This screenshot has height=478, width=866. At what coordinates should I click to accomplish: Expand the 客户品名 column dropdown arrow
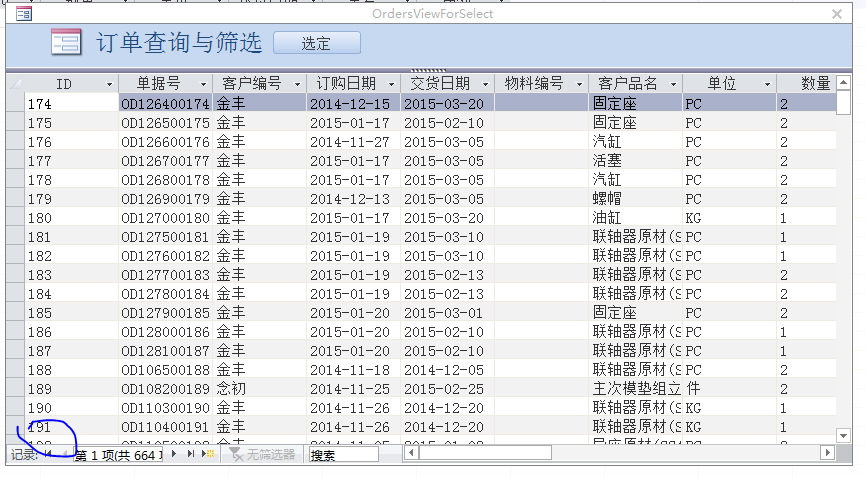click(673, 84)
